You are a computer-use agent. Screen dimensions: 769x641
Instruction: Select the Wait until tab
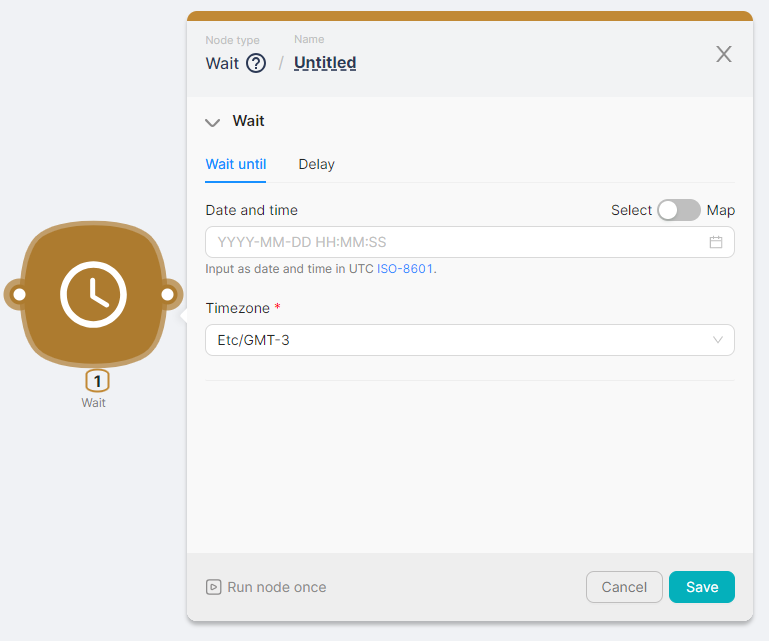pos(236,164)
